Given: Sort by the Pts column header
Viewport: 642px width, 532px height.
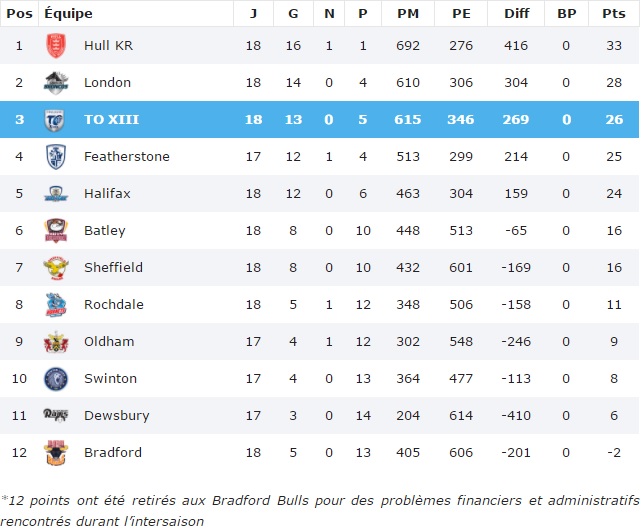Looking at the screenshot, I should click(613, 13).
